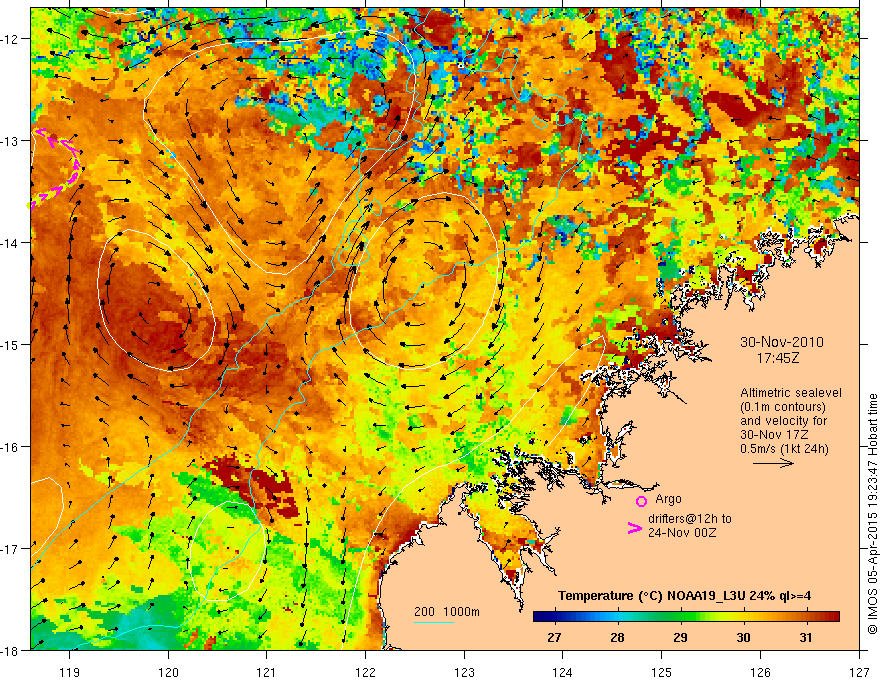Click the 28 value on the color bar

(x=617, y=638)
